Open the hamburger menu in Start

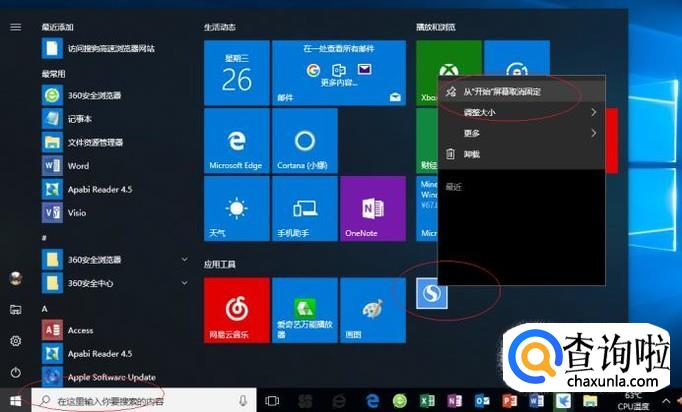coord(16,27)
